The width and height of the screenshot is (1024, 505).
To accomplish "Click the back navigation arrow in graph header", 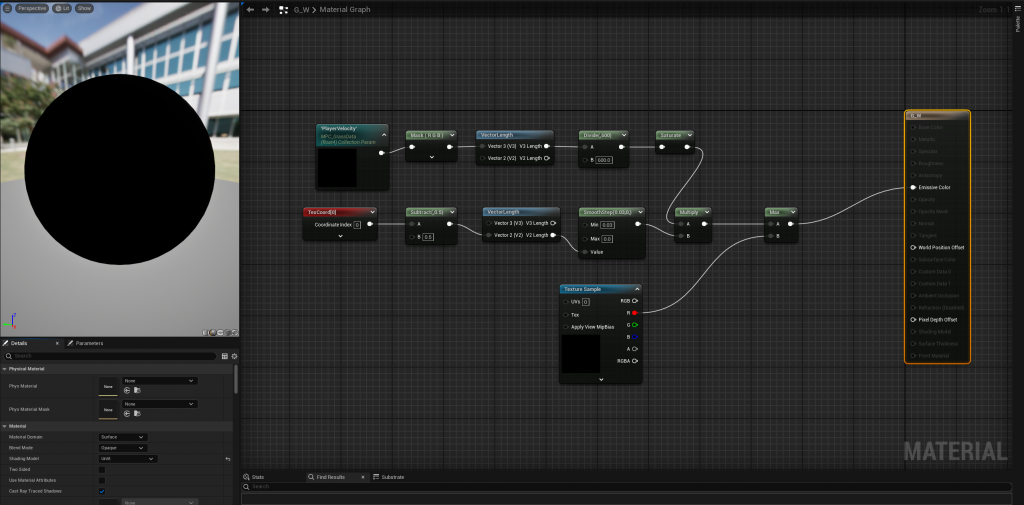I will click(x=250, y=9).
